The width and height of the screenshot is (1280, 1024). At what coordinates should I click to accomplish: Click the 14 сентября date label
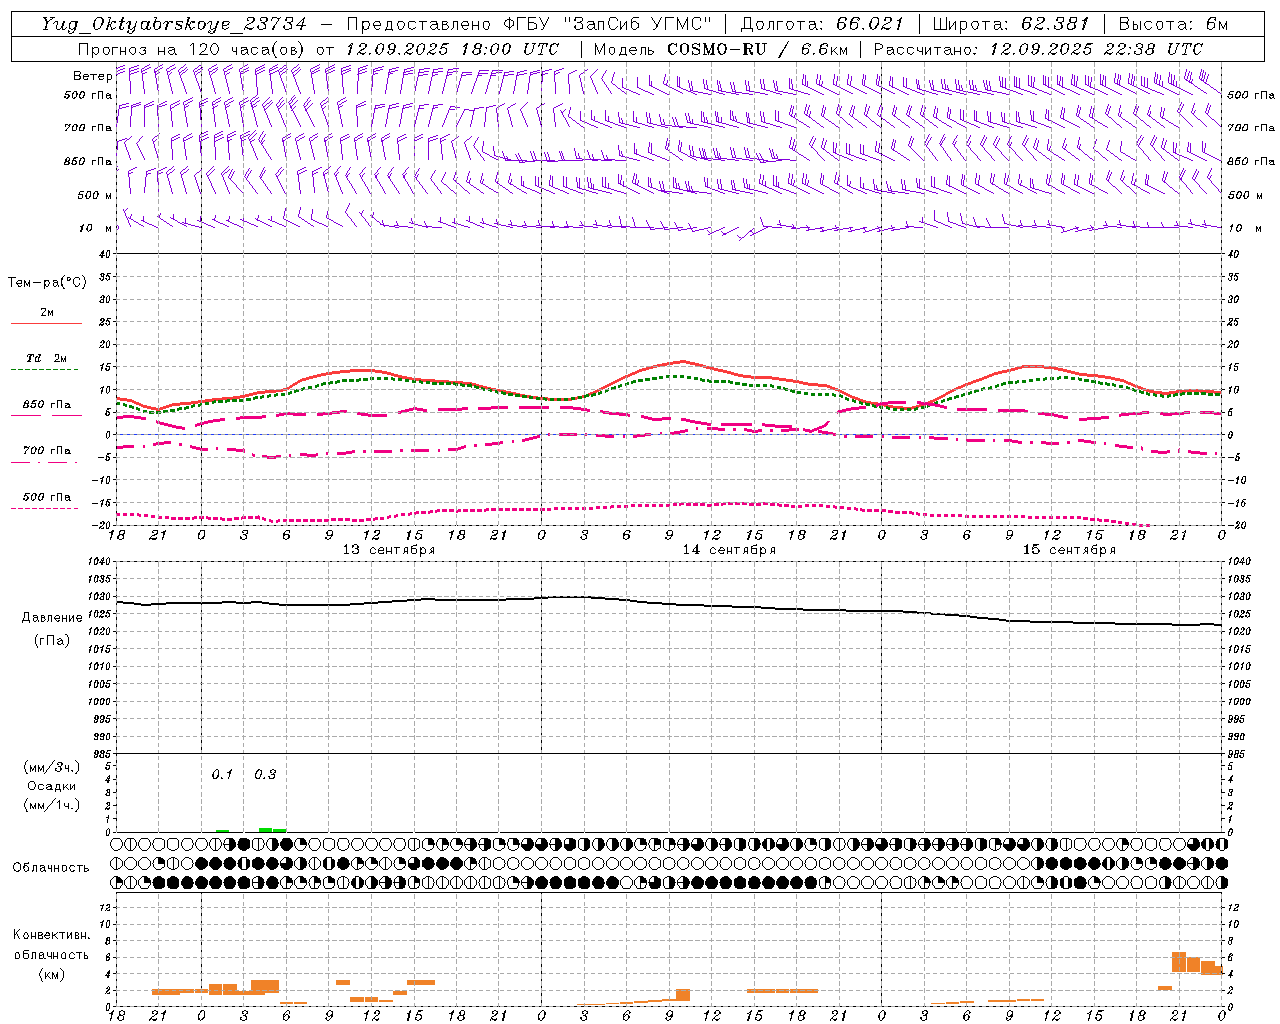point(729,550)
